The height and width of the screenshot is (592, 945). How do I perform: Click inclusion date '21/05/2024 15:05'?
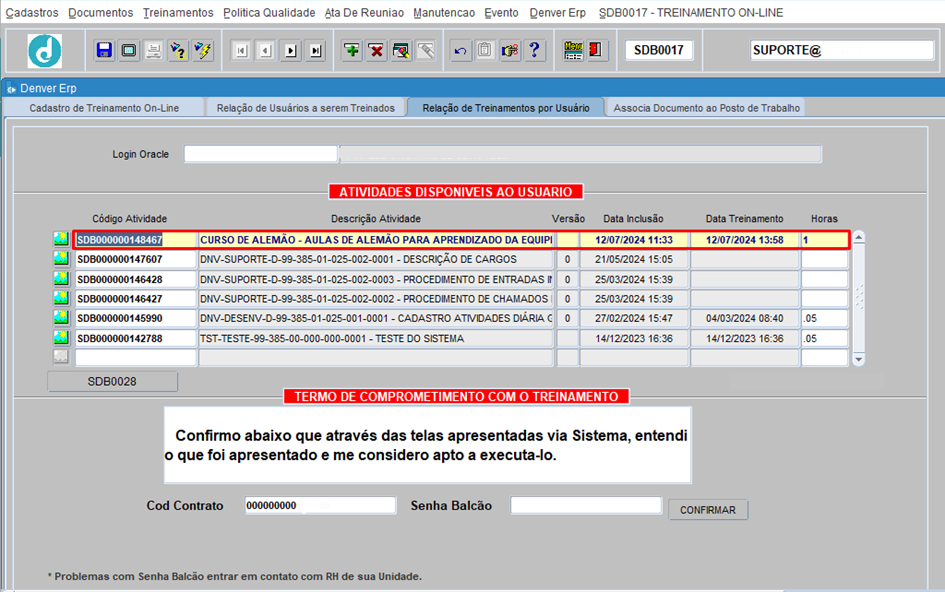coord(634,259)
